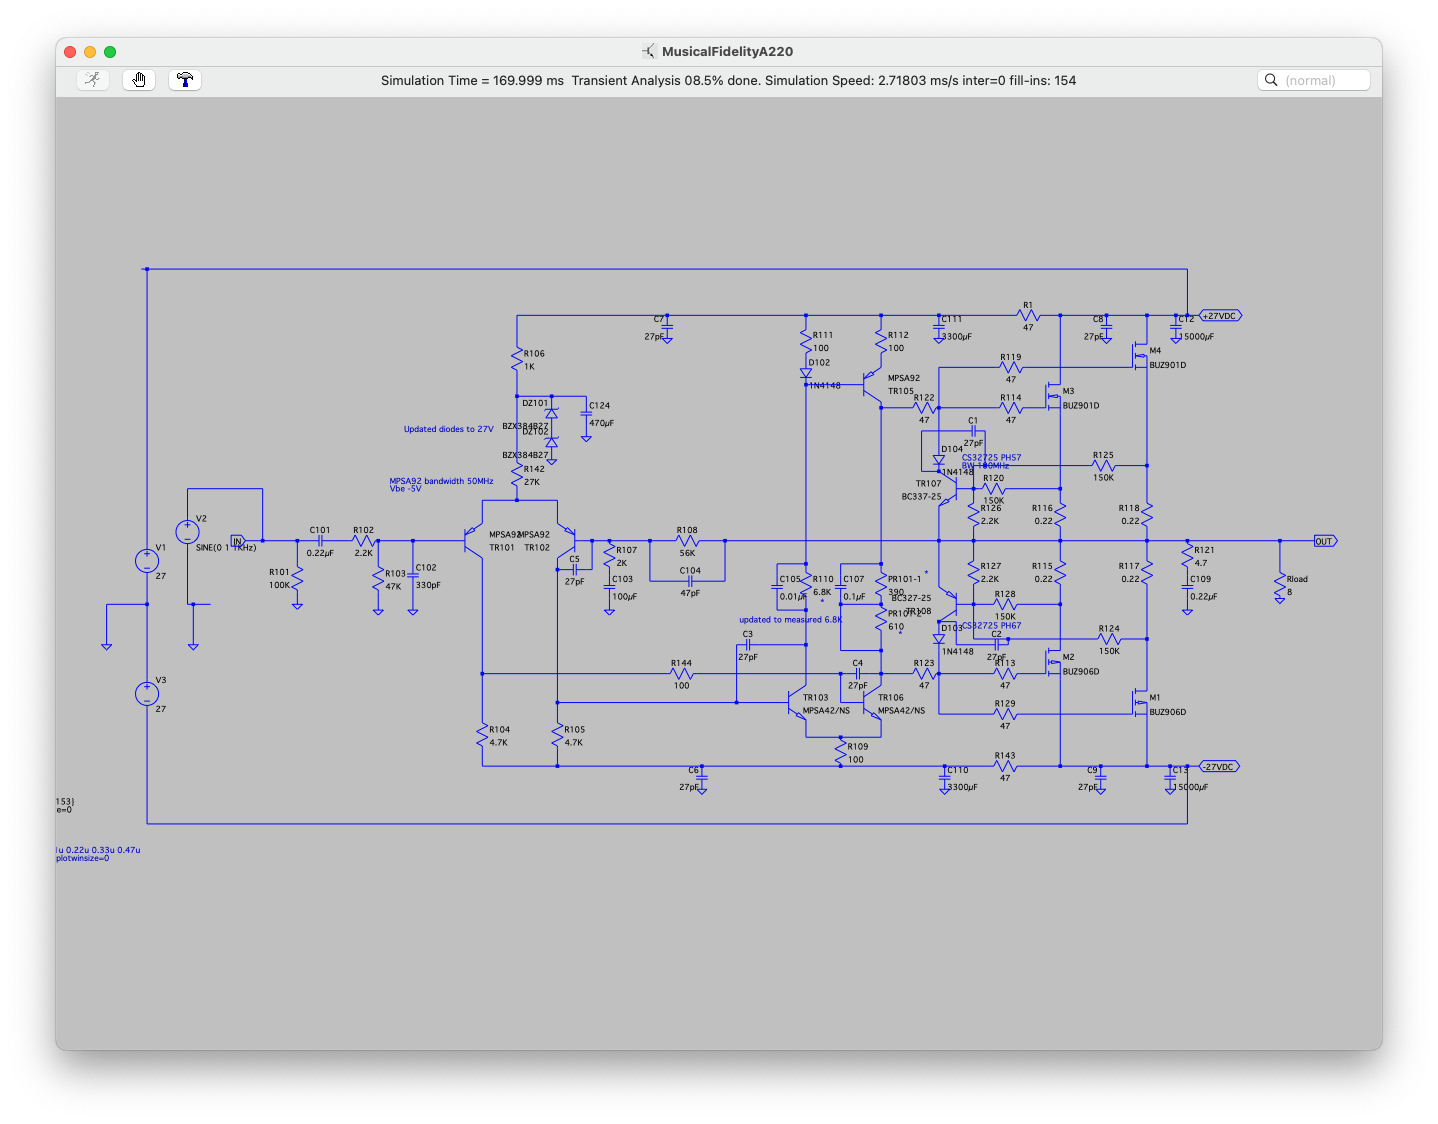
Task: Click the 'C111' capacitor label
Action: [951, 320]
